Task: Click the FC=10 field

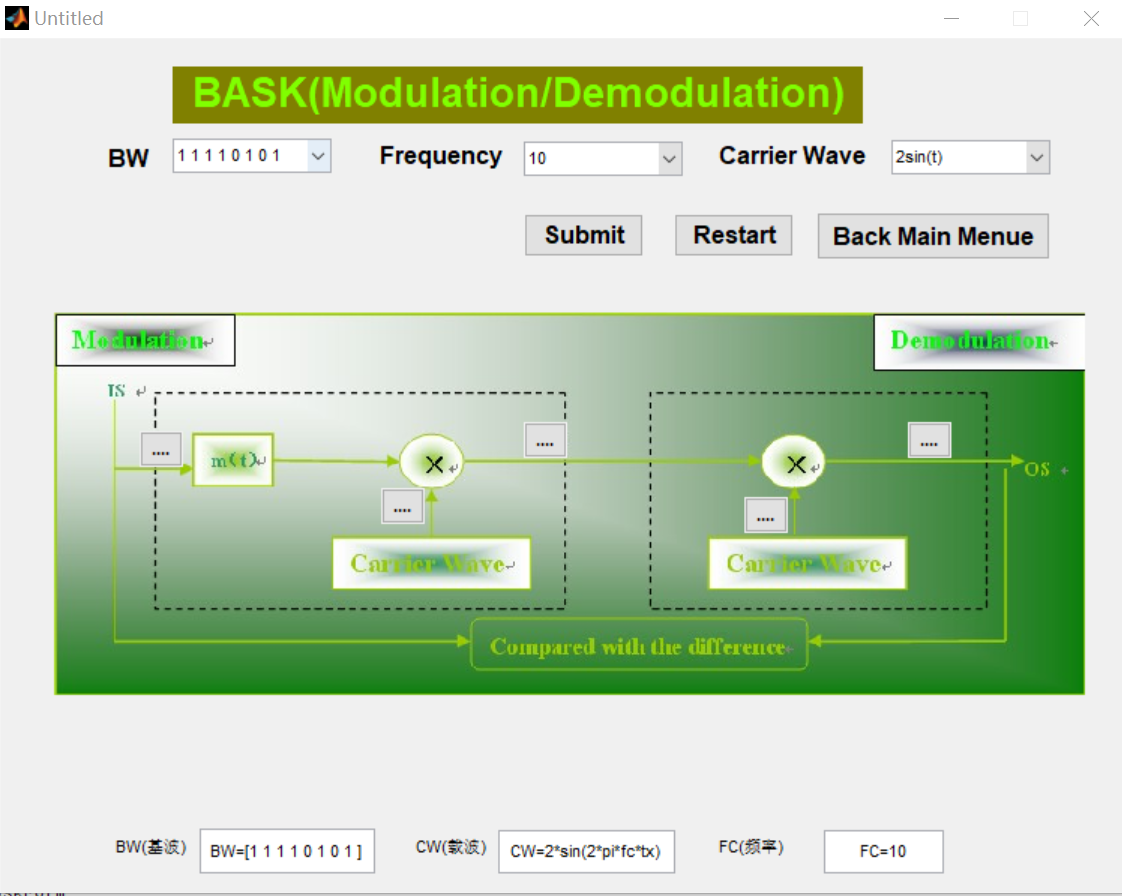Action: click(x=883, y=852)
